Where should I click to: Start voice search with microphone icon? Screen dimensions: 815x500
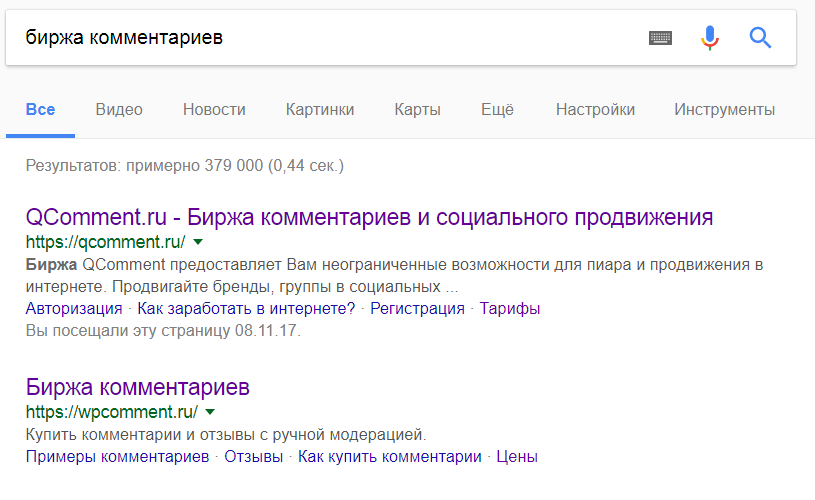709,38
